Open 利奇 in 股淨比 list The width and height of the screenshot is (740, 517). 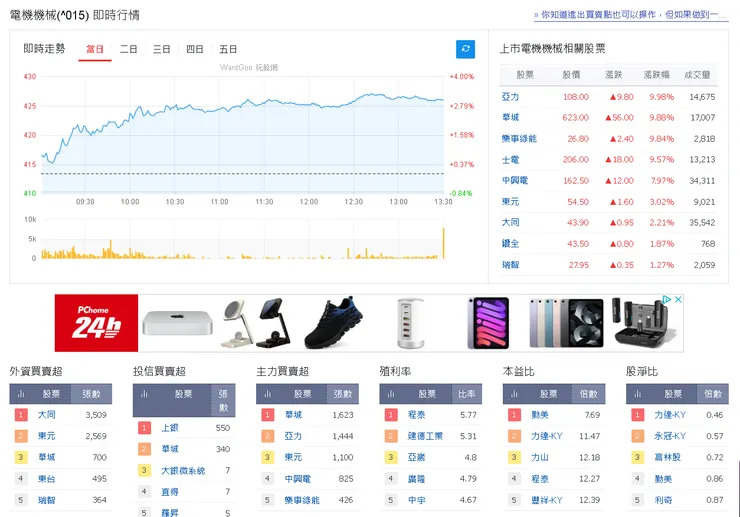663,500
